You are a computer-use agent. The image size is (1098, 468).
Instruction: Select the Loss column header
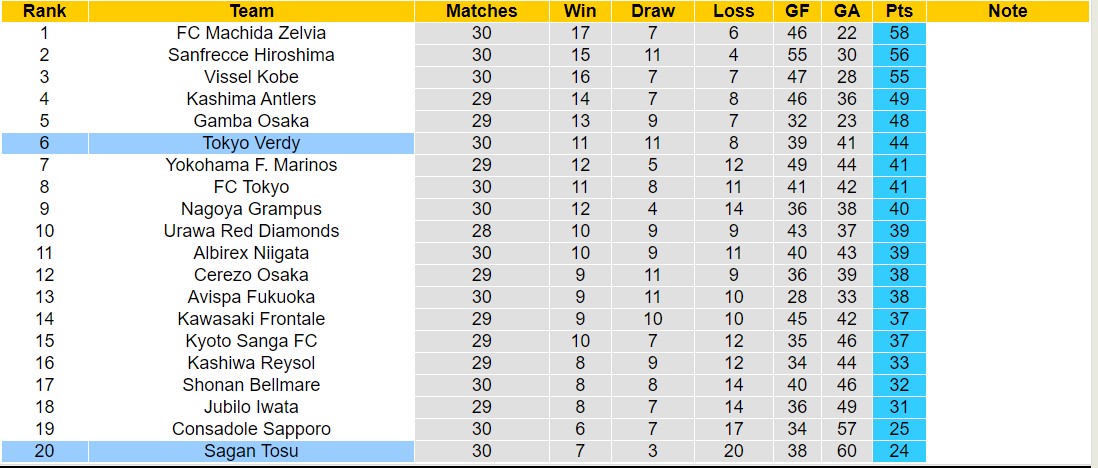[734, 11]
